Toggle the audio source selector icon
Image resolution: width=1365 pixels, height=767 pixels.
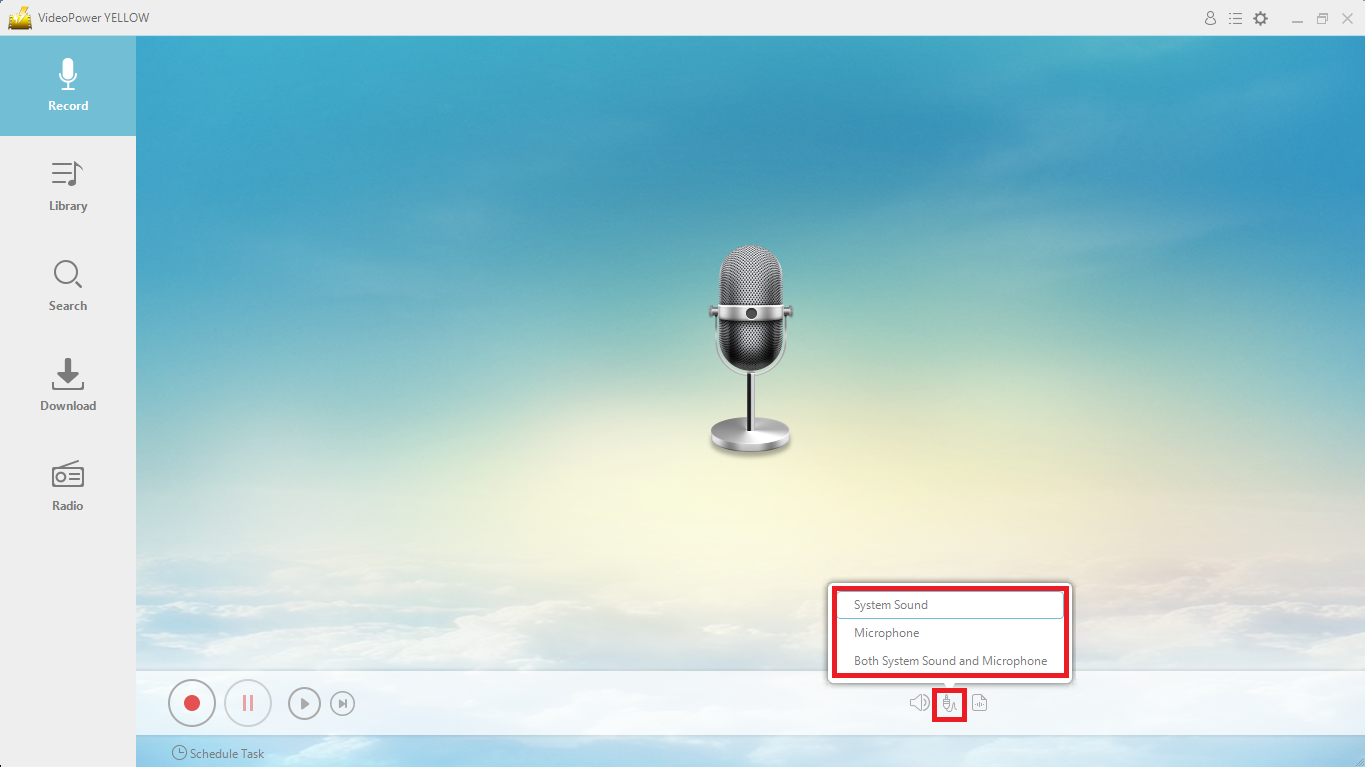(949, 704)
